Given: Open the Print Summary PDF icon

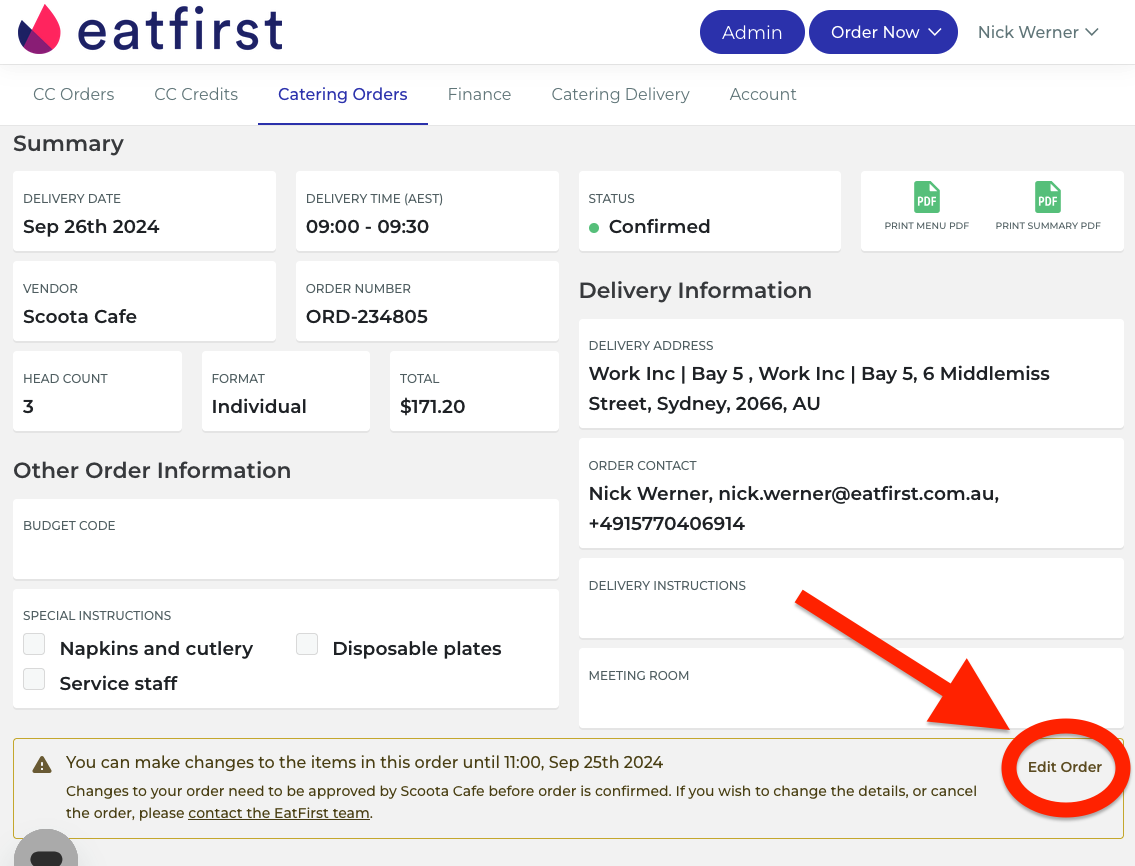Looking at the screenshot, I should (x=1047, y=197).
